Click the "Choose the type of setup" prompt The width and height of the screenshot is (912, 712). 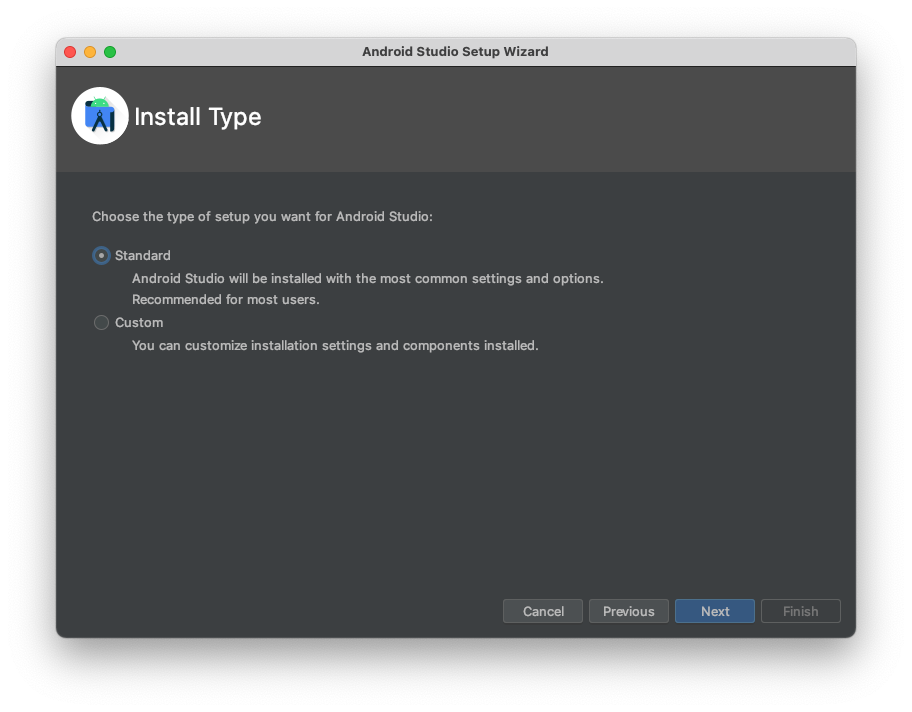coord(262,217)
